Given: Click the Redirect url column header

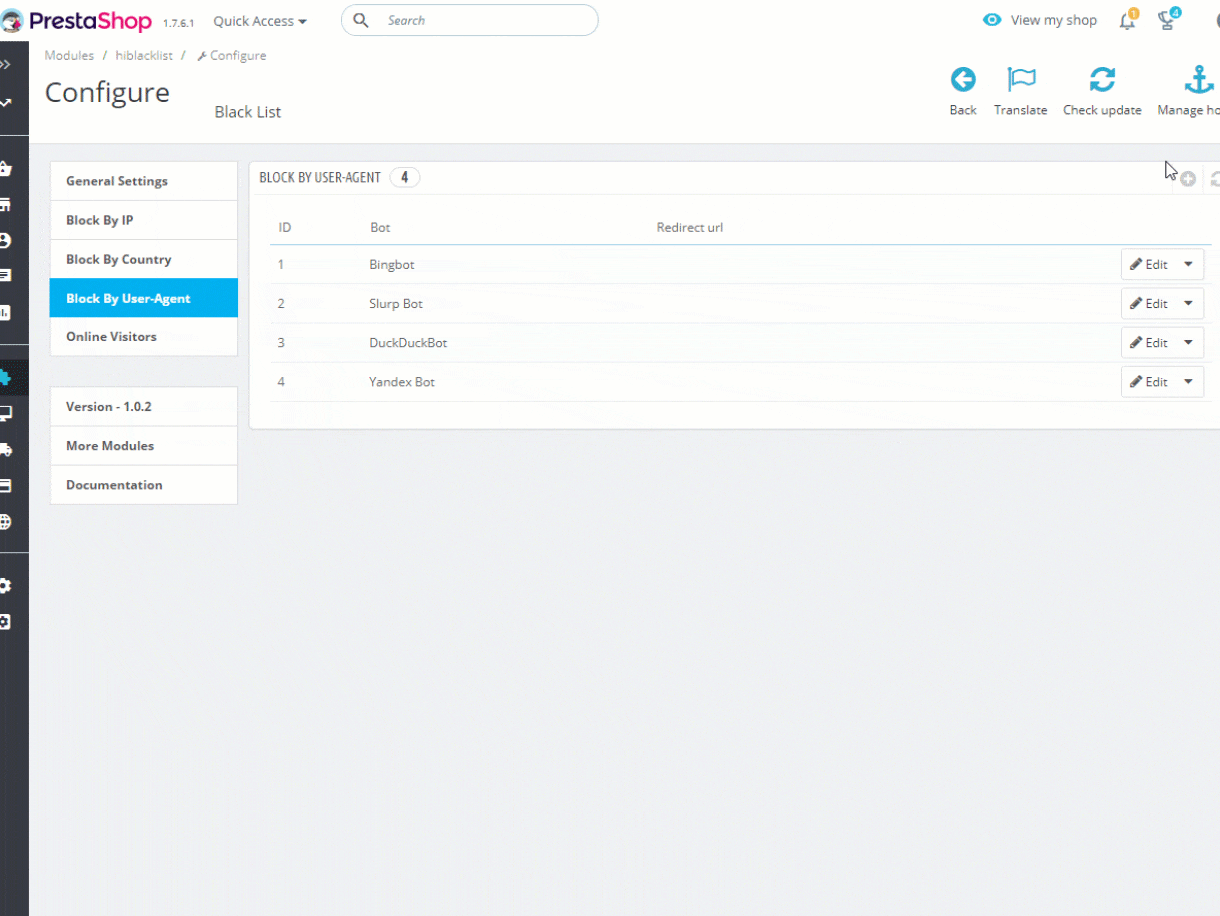Looking at the screenshot, I should [x=690, y=227].
